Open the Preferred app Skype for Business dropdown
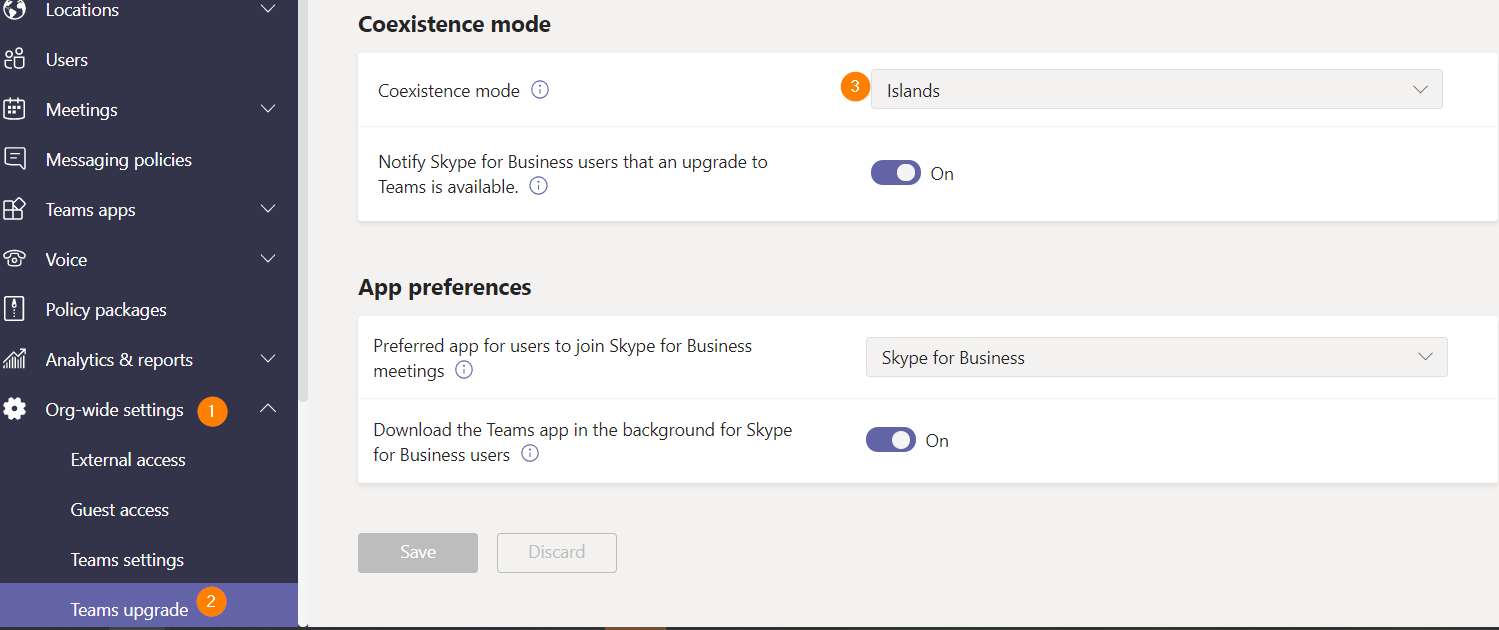The image size is (1499, 630). (x=1156, y=357)
